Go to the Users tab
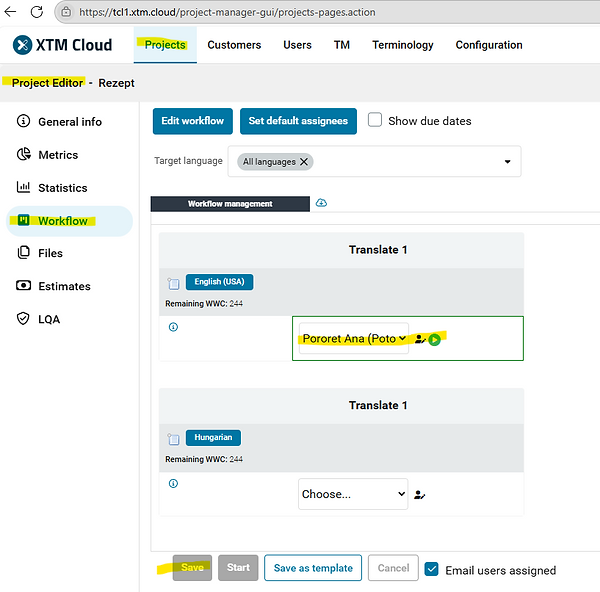The image size is (600, 592). (x=297, y=45)
